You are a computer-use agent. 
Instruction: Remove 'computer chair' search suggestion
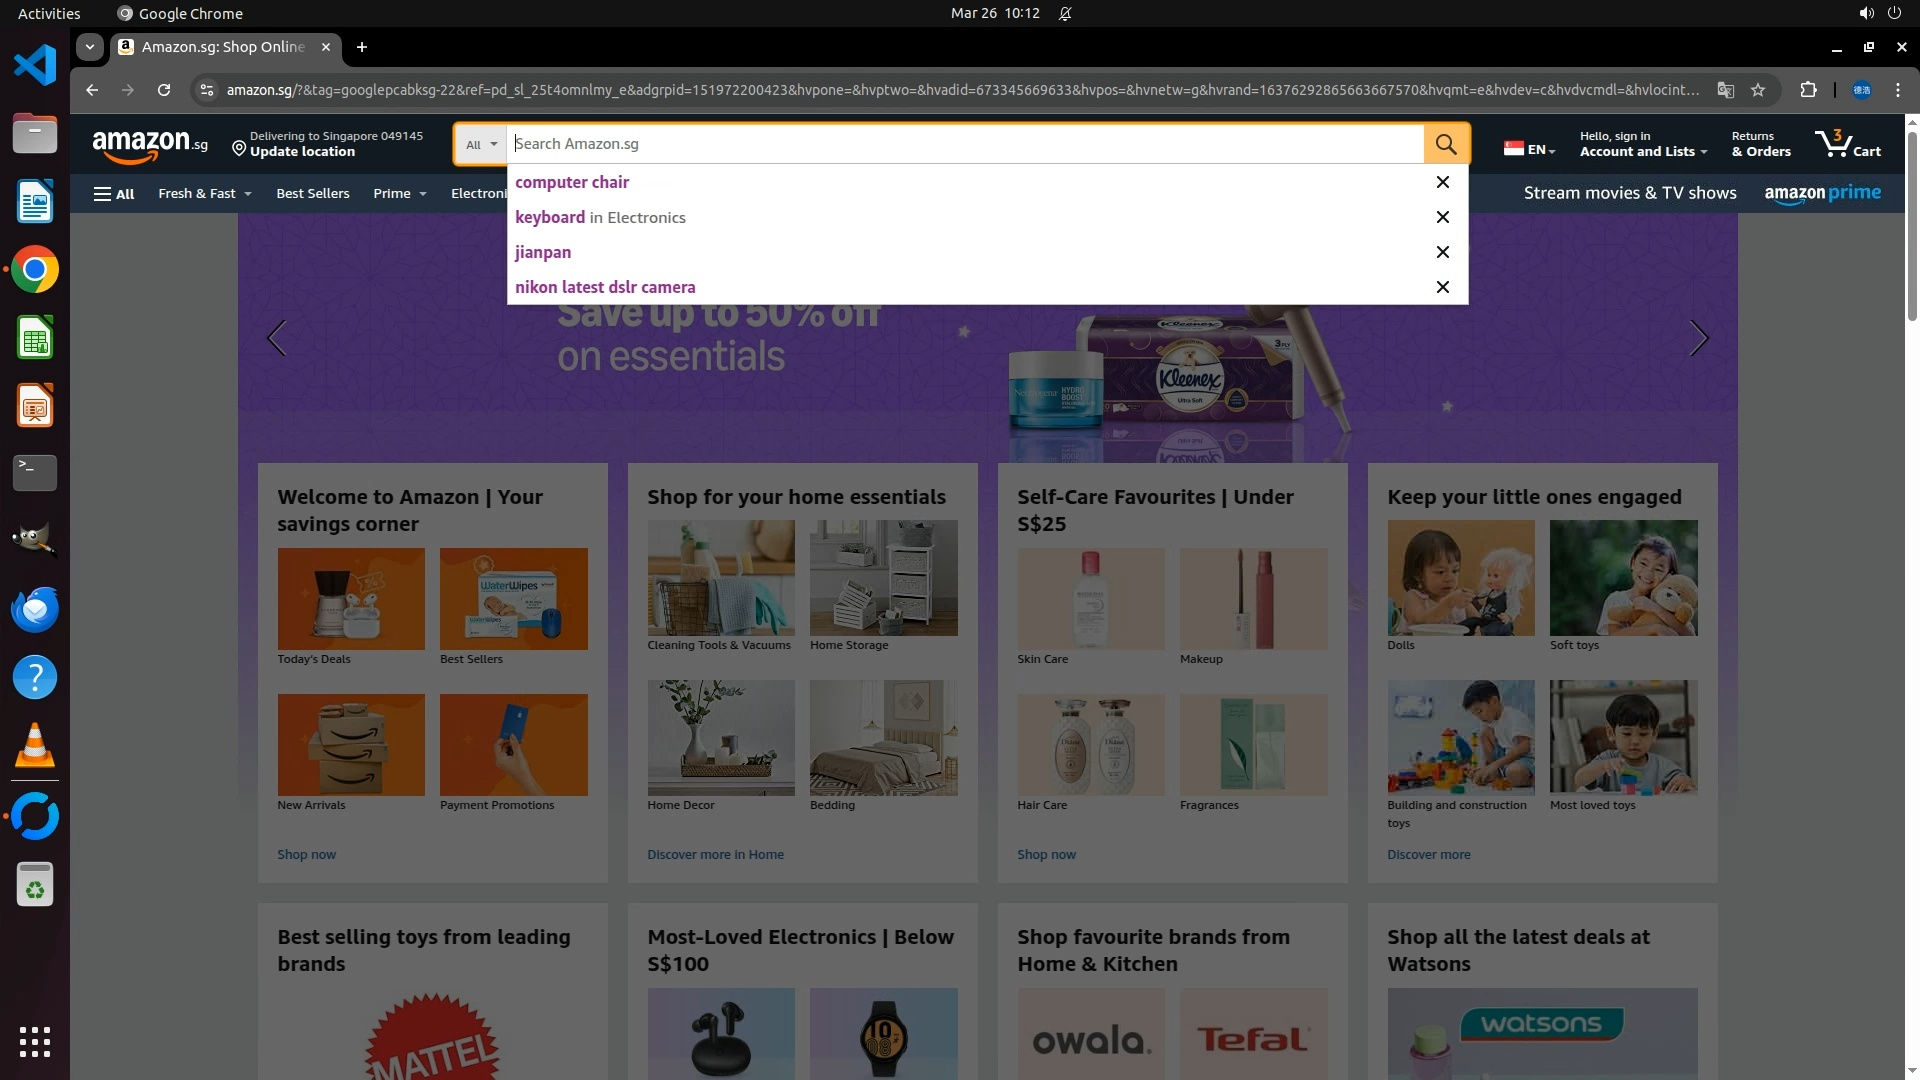tap(1442, 182)
